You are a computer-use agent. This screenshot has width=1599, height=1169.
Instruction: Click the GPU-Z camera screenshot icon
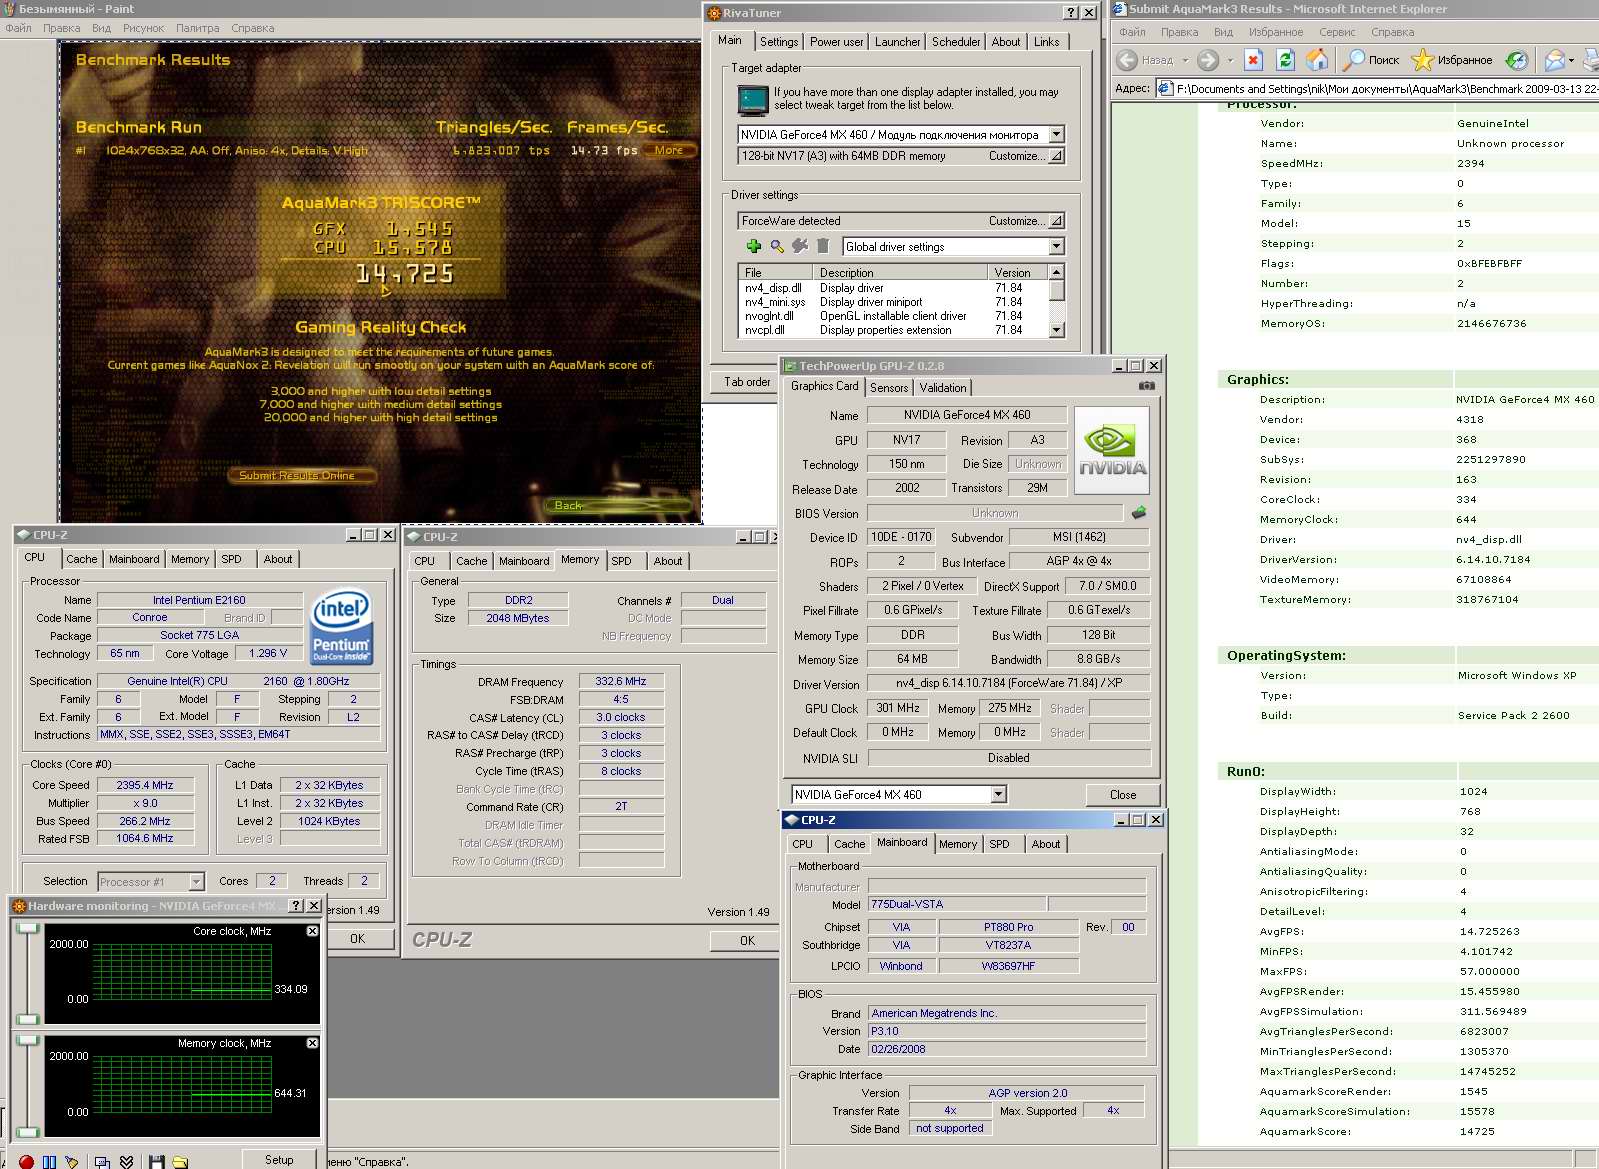(x=1147, y=386)
